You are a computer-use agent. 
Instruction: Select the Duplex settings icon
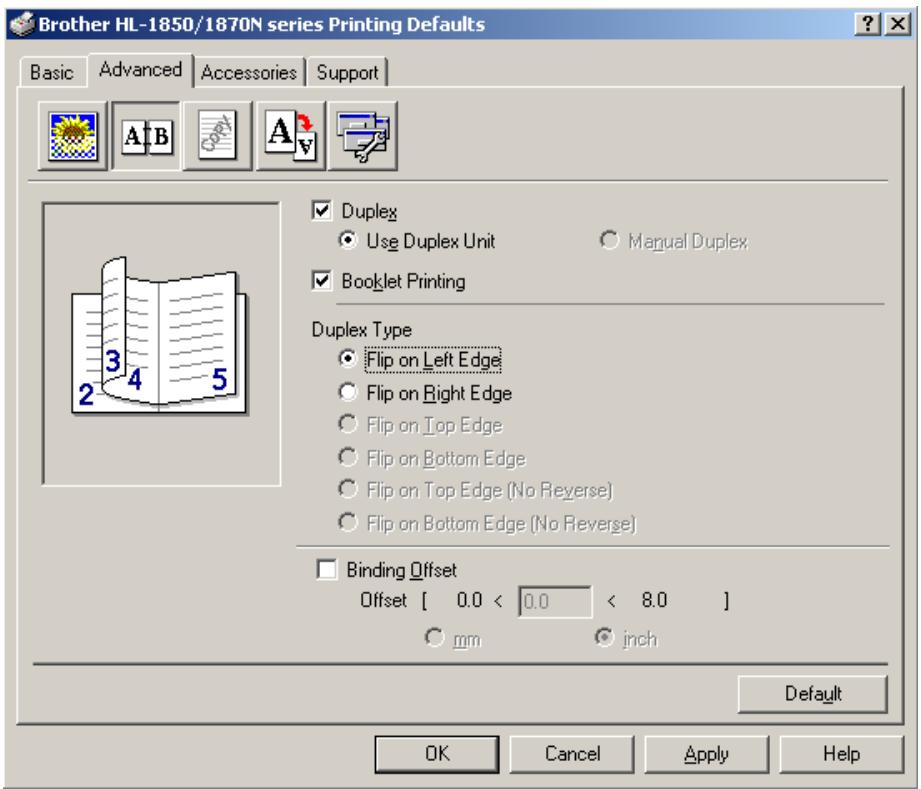pos(146,136)
